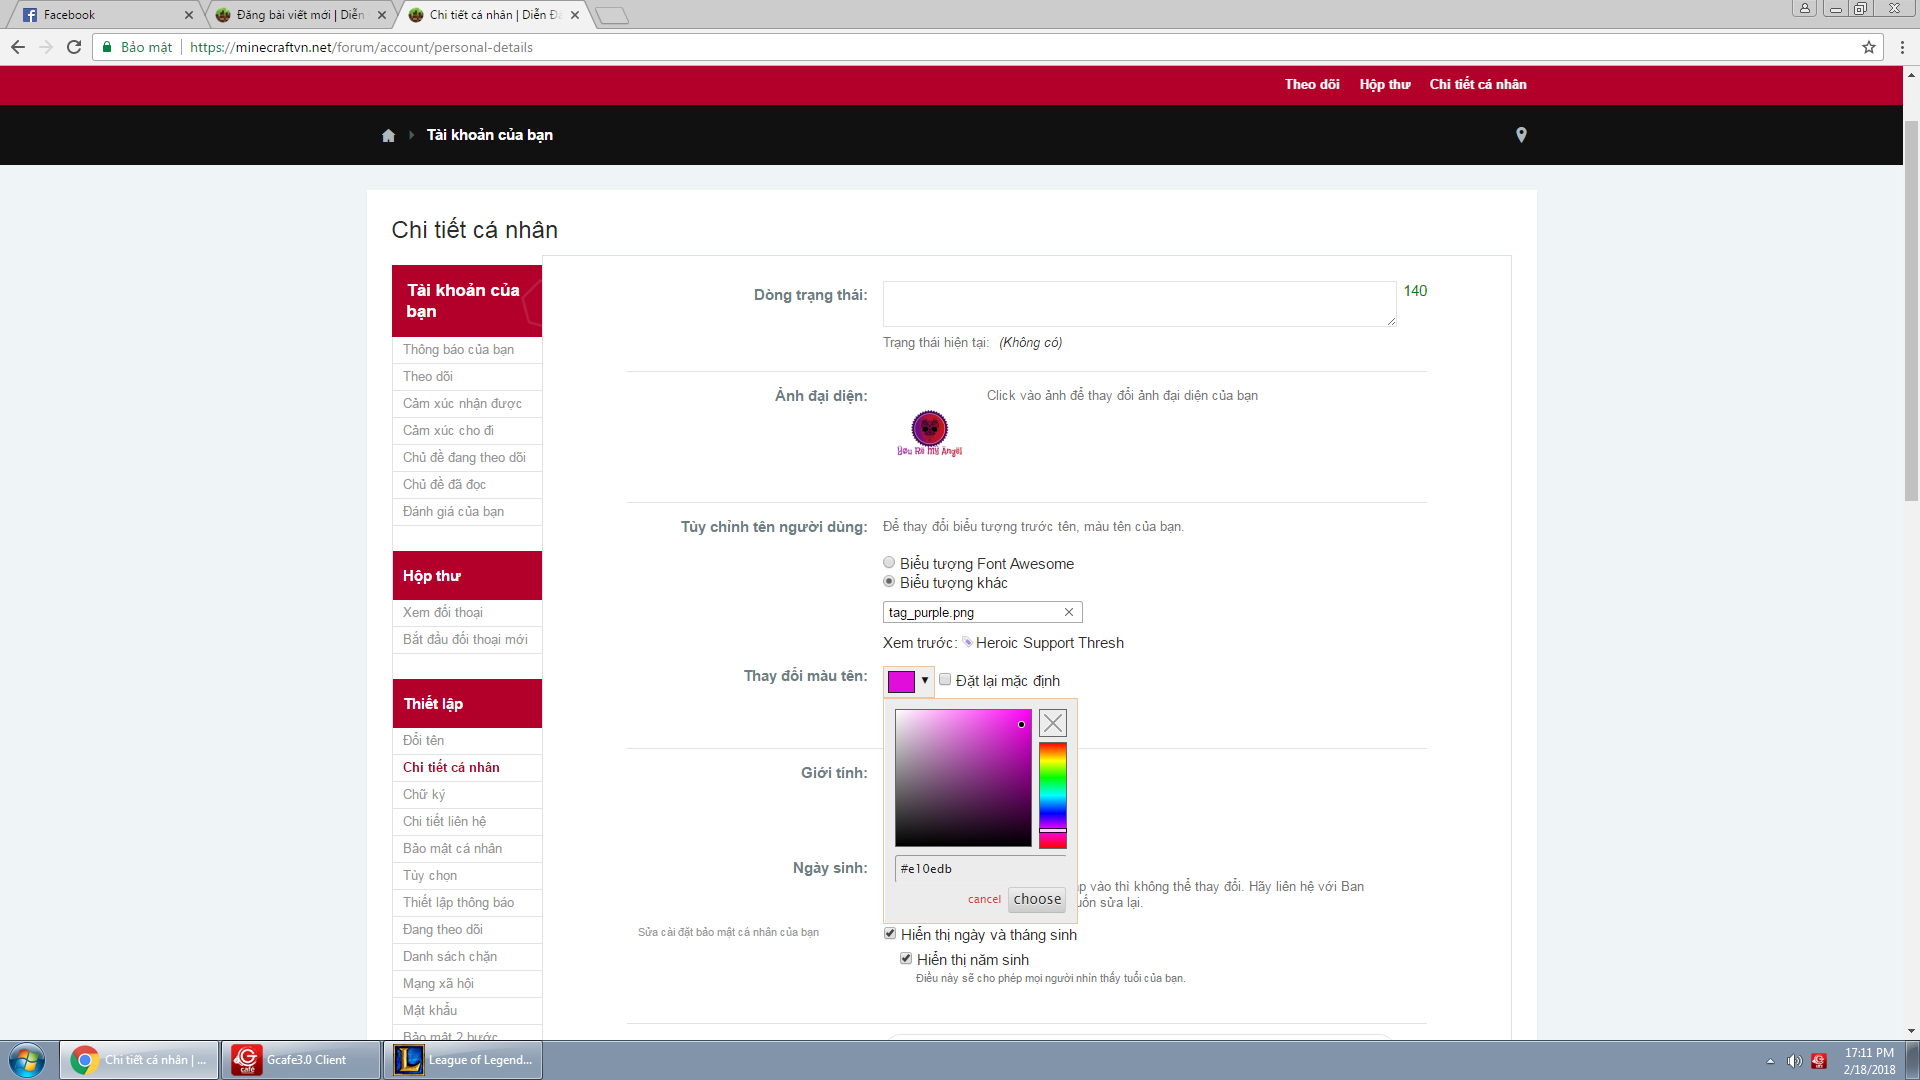The height and width of the screenshot is (1080, 1920).
Task: Select Biểu tượng Font Awesome radio button
Action: coord(889,563)
